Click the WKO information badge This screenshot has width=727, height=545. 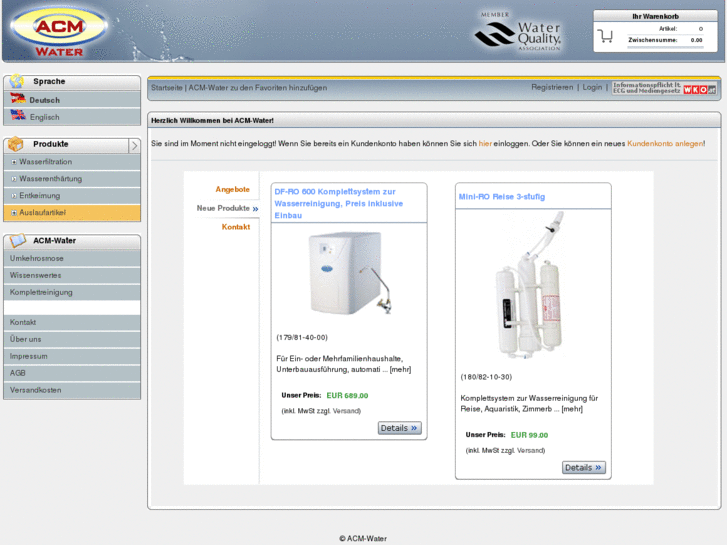pos(664,88)
